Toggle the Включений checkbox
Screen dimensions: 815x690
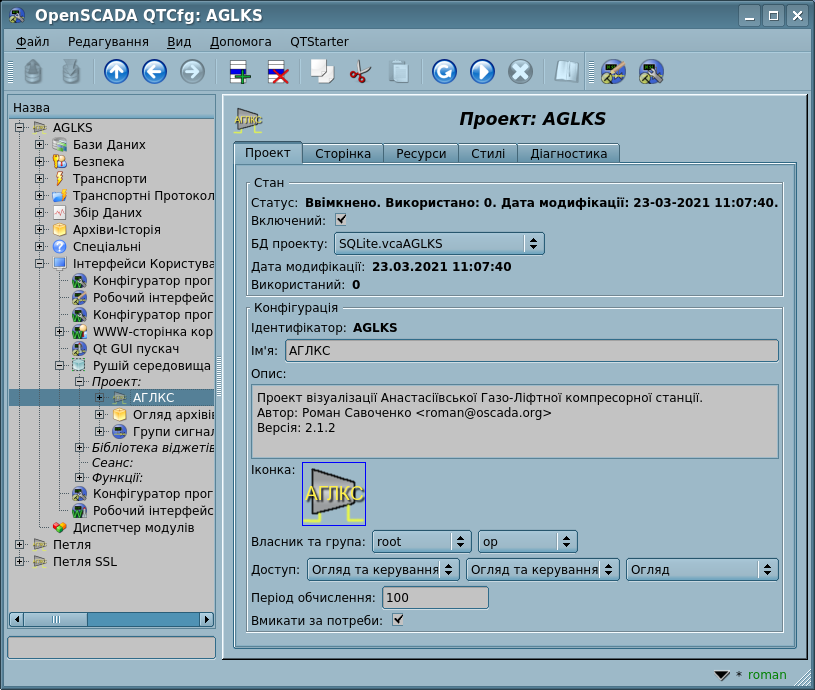pyautogui.click(x=341, y=220)
